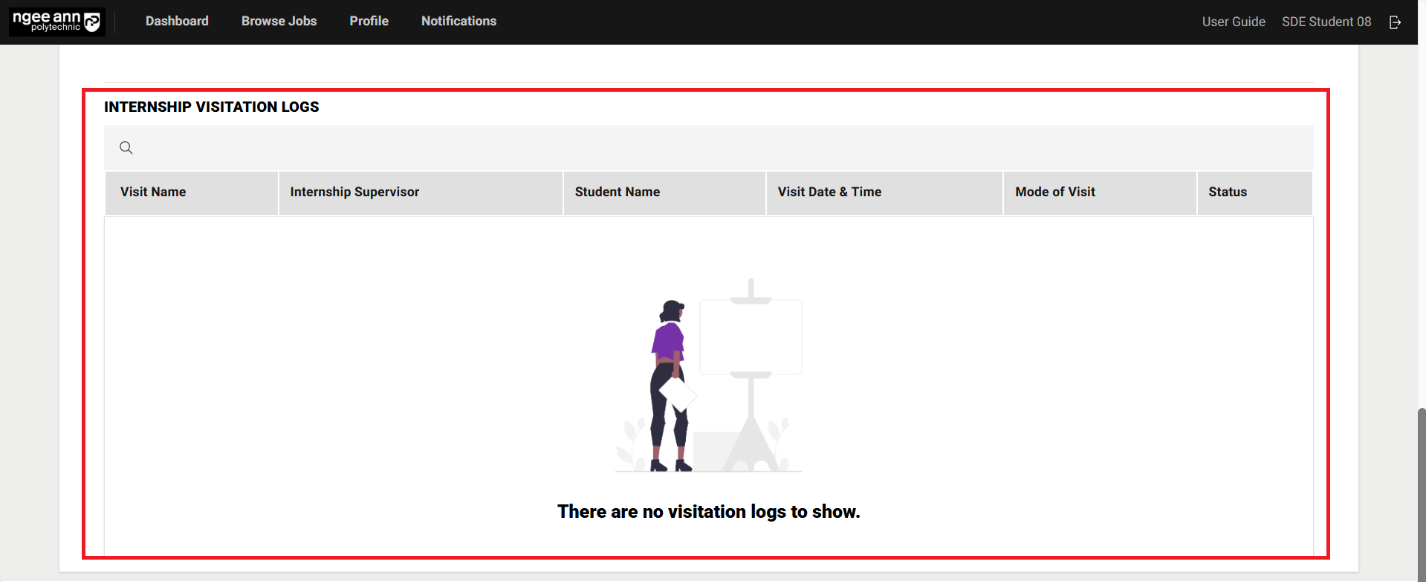
Task: Open the Dashboard menu item
Action: [x=177, y=20]
